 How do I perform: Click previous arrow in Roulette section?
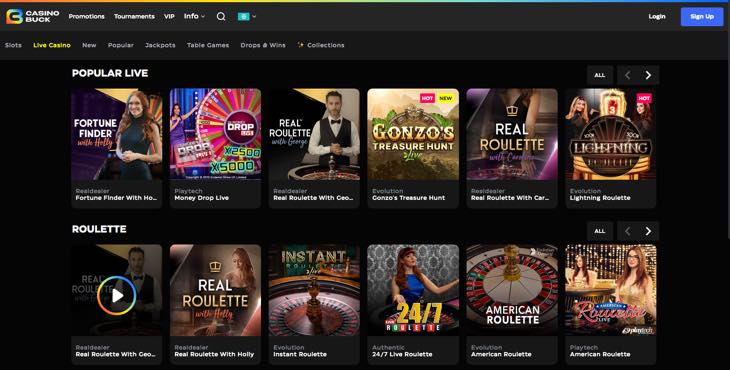click(628, 231)
